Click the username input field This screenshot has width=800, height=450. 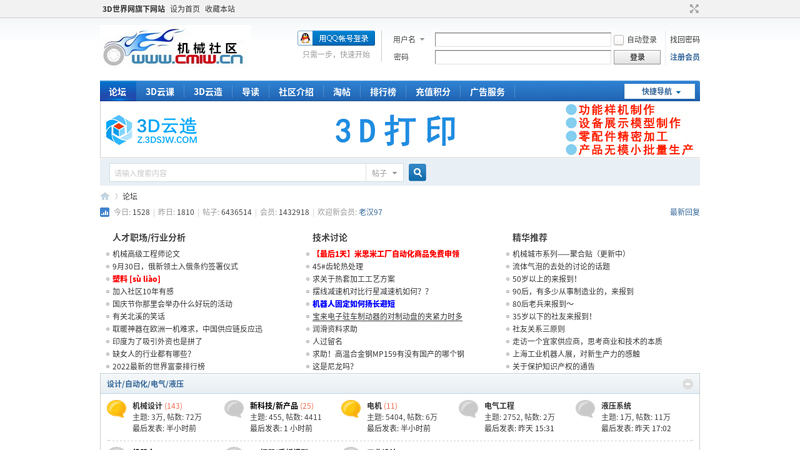pyautogui.click(x=523, y=39)
